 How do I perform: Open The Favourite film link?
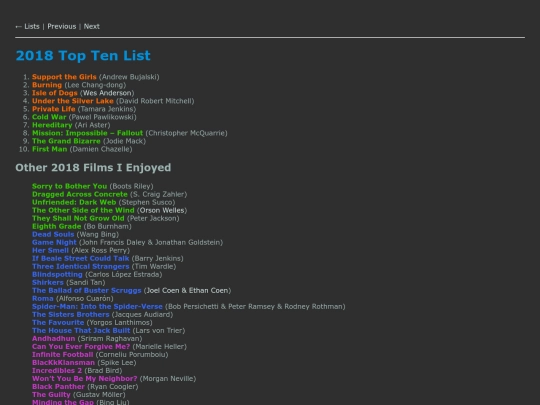coord(58,323)
